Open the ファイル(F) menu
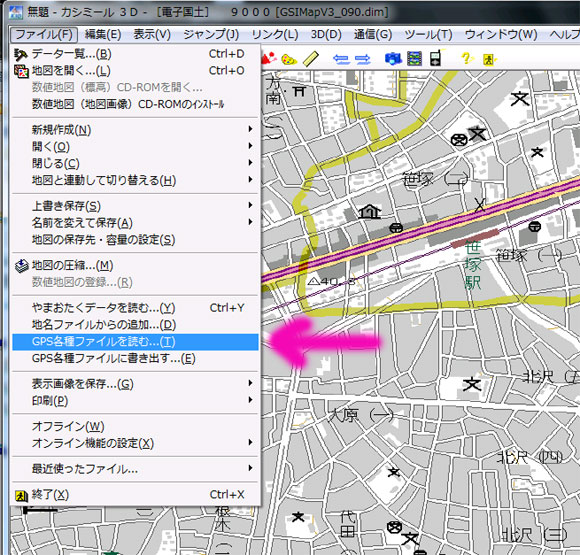 [x=44, y=34]
